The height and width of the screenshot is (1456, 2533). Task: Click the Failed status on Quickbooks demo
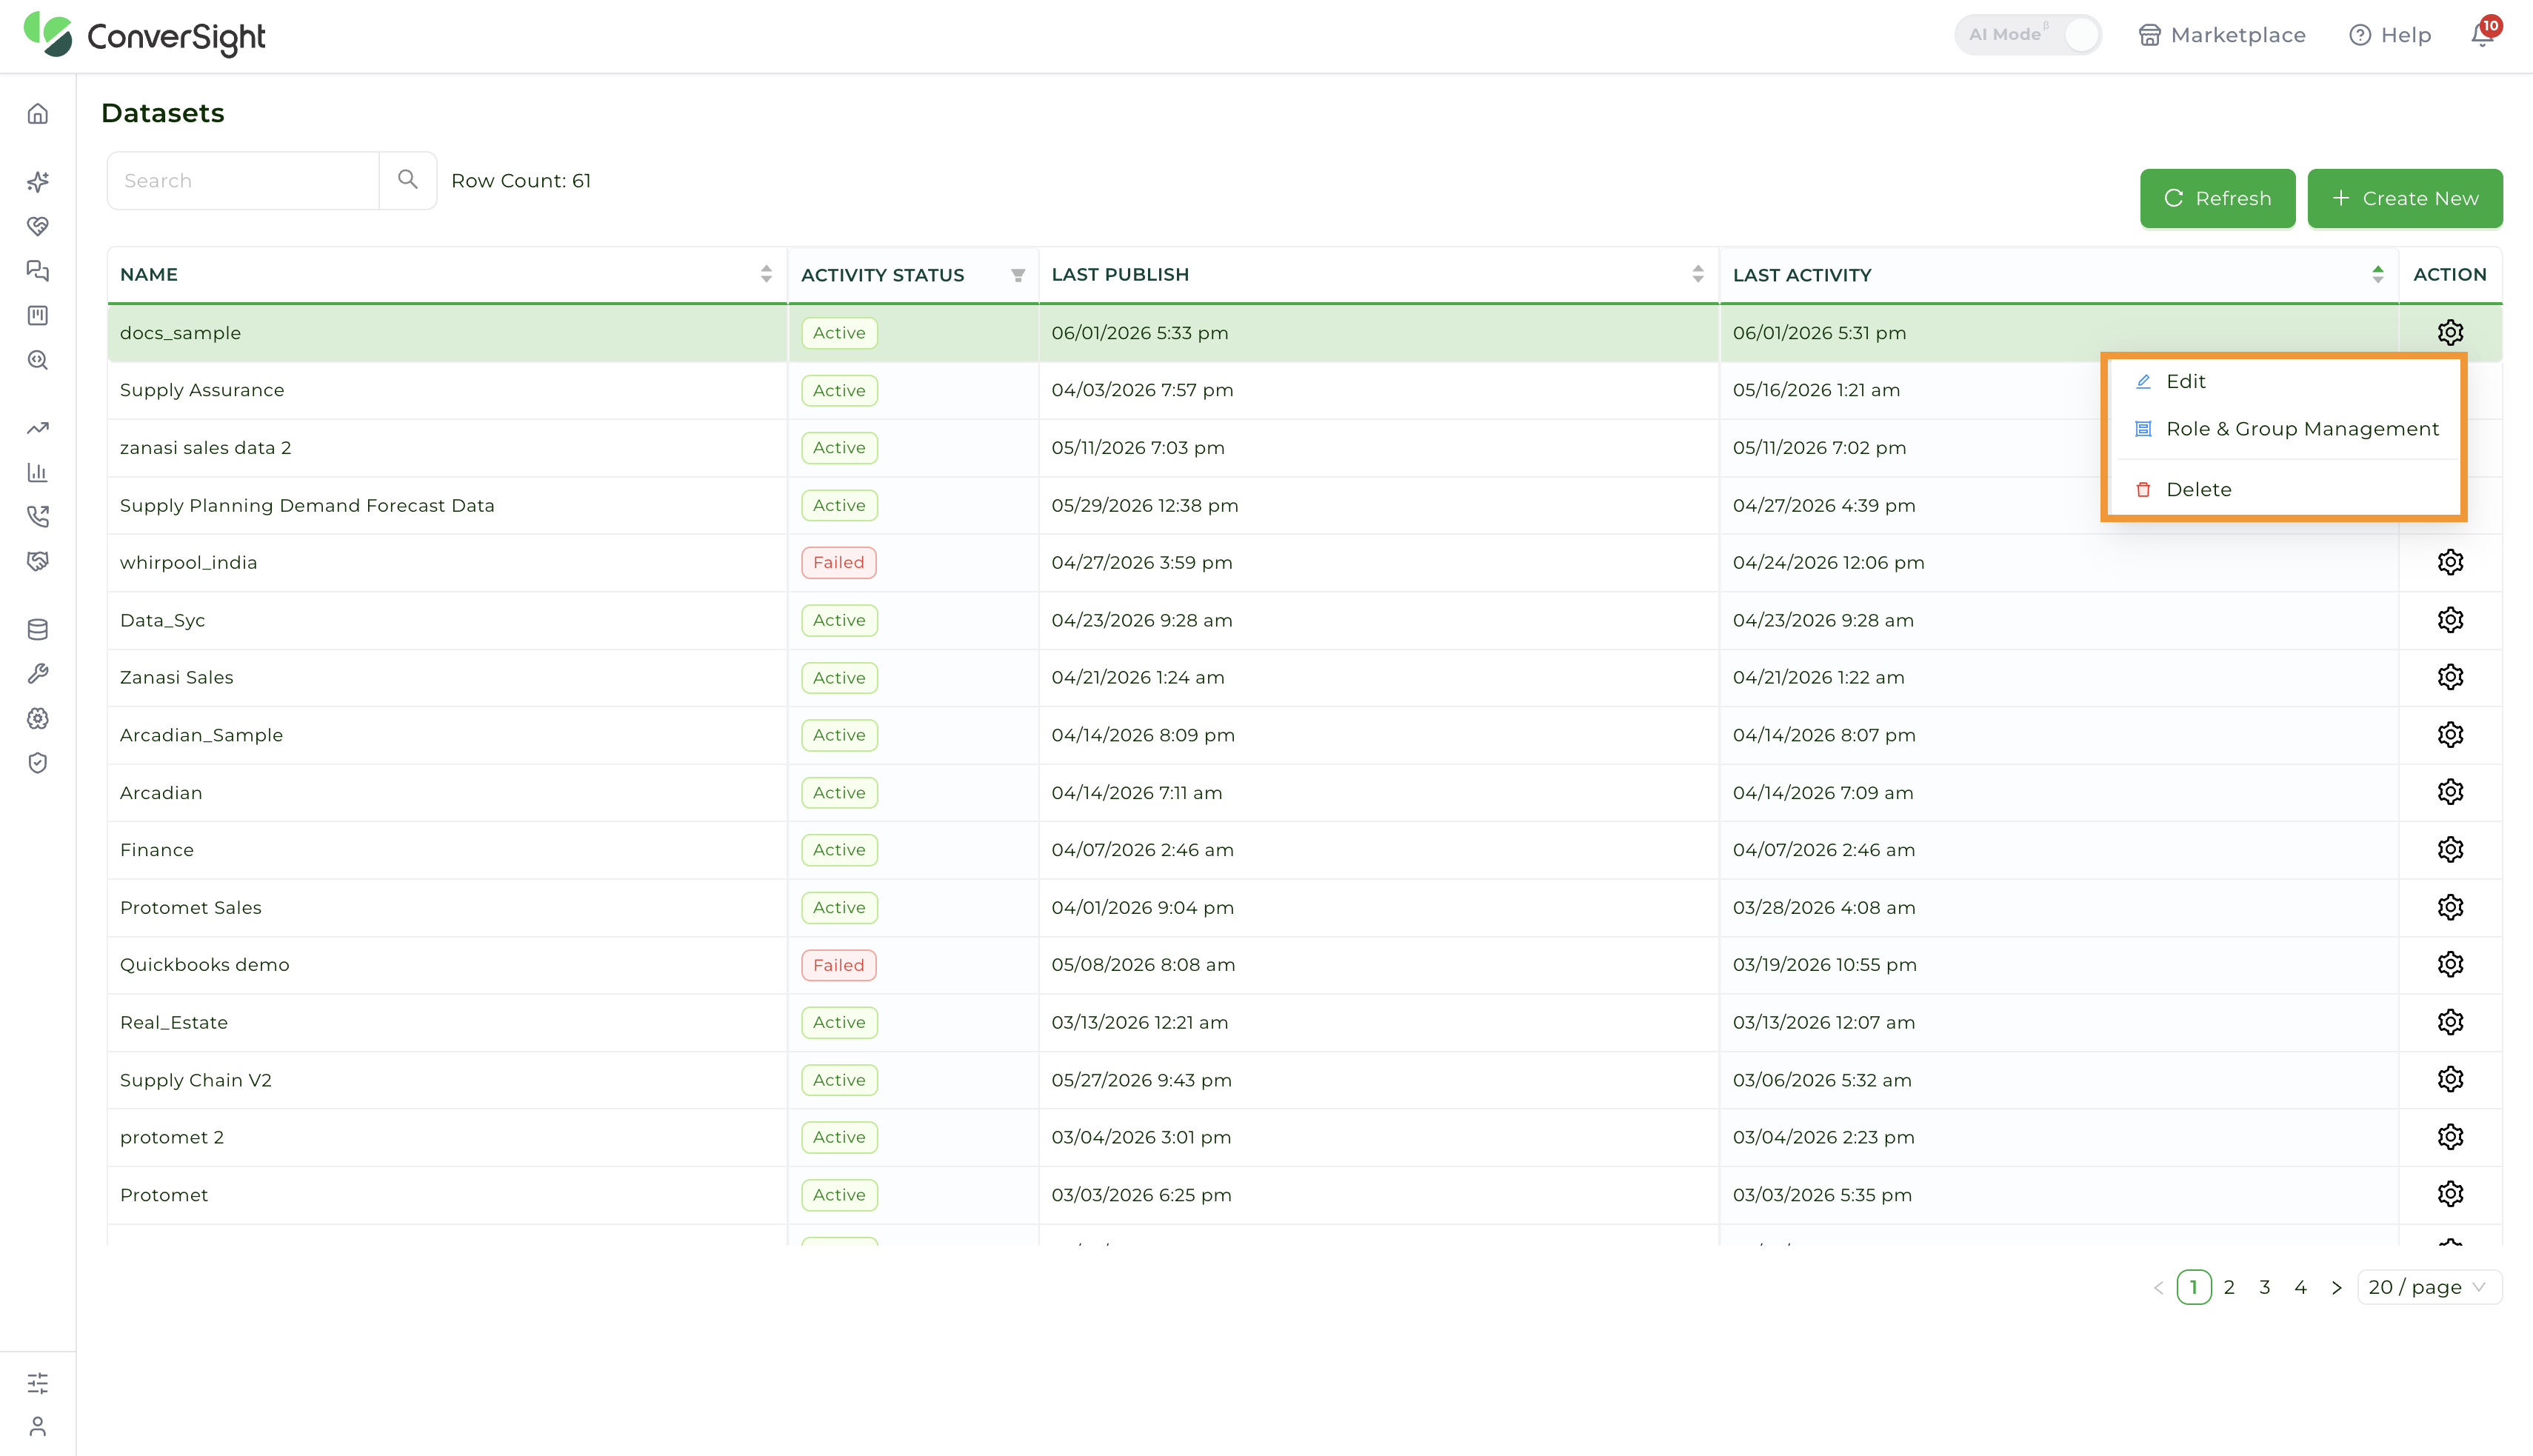click(839, 965)
